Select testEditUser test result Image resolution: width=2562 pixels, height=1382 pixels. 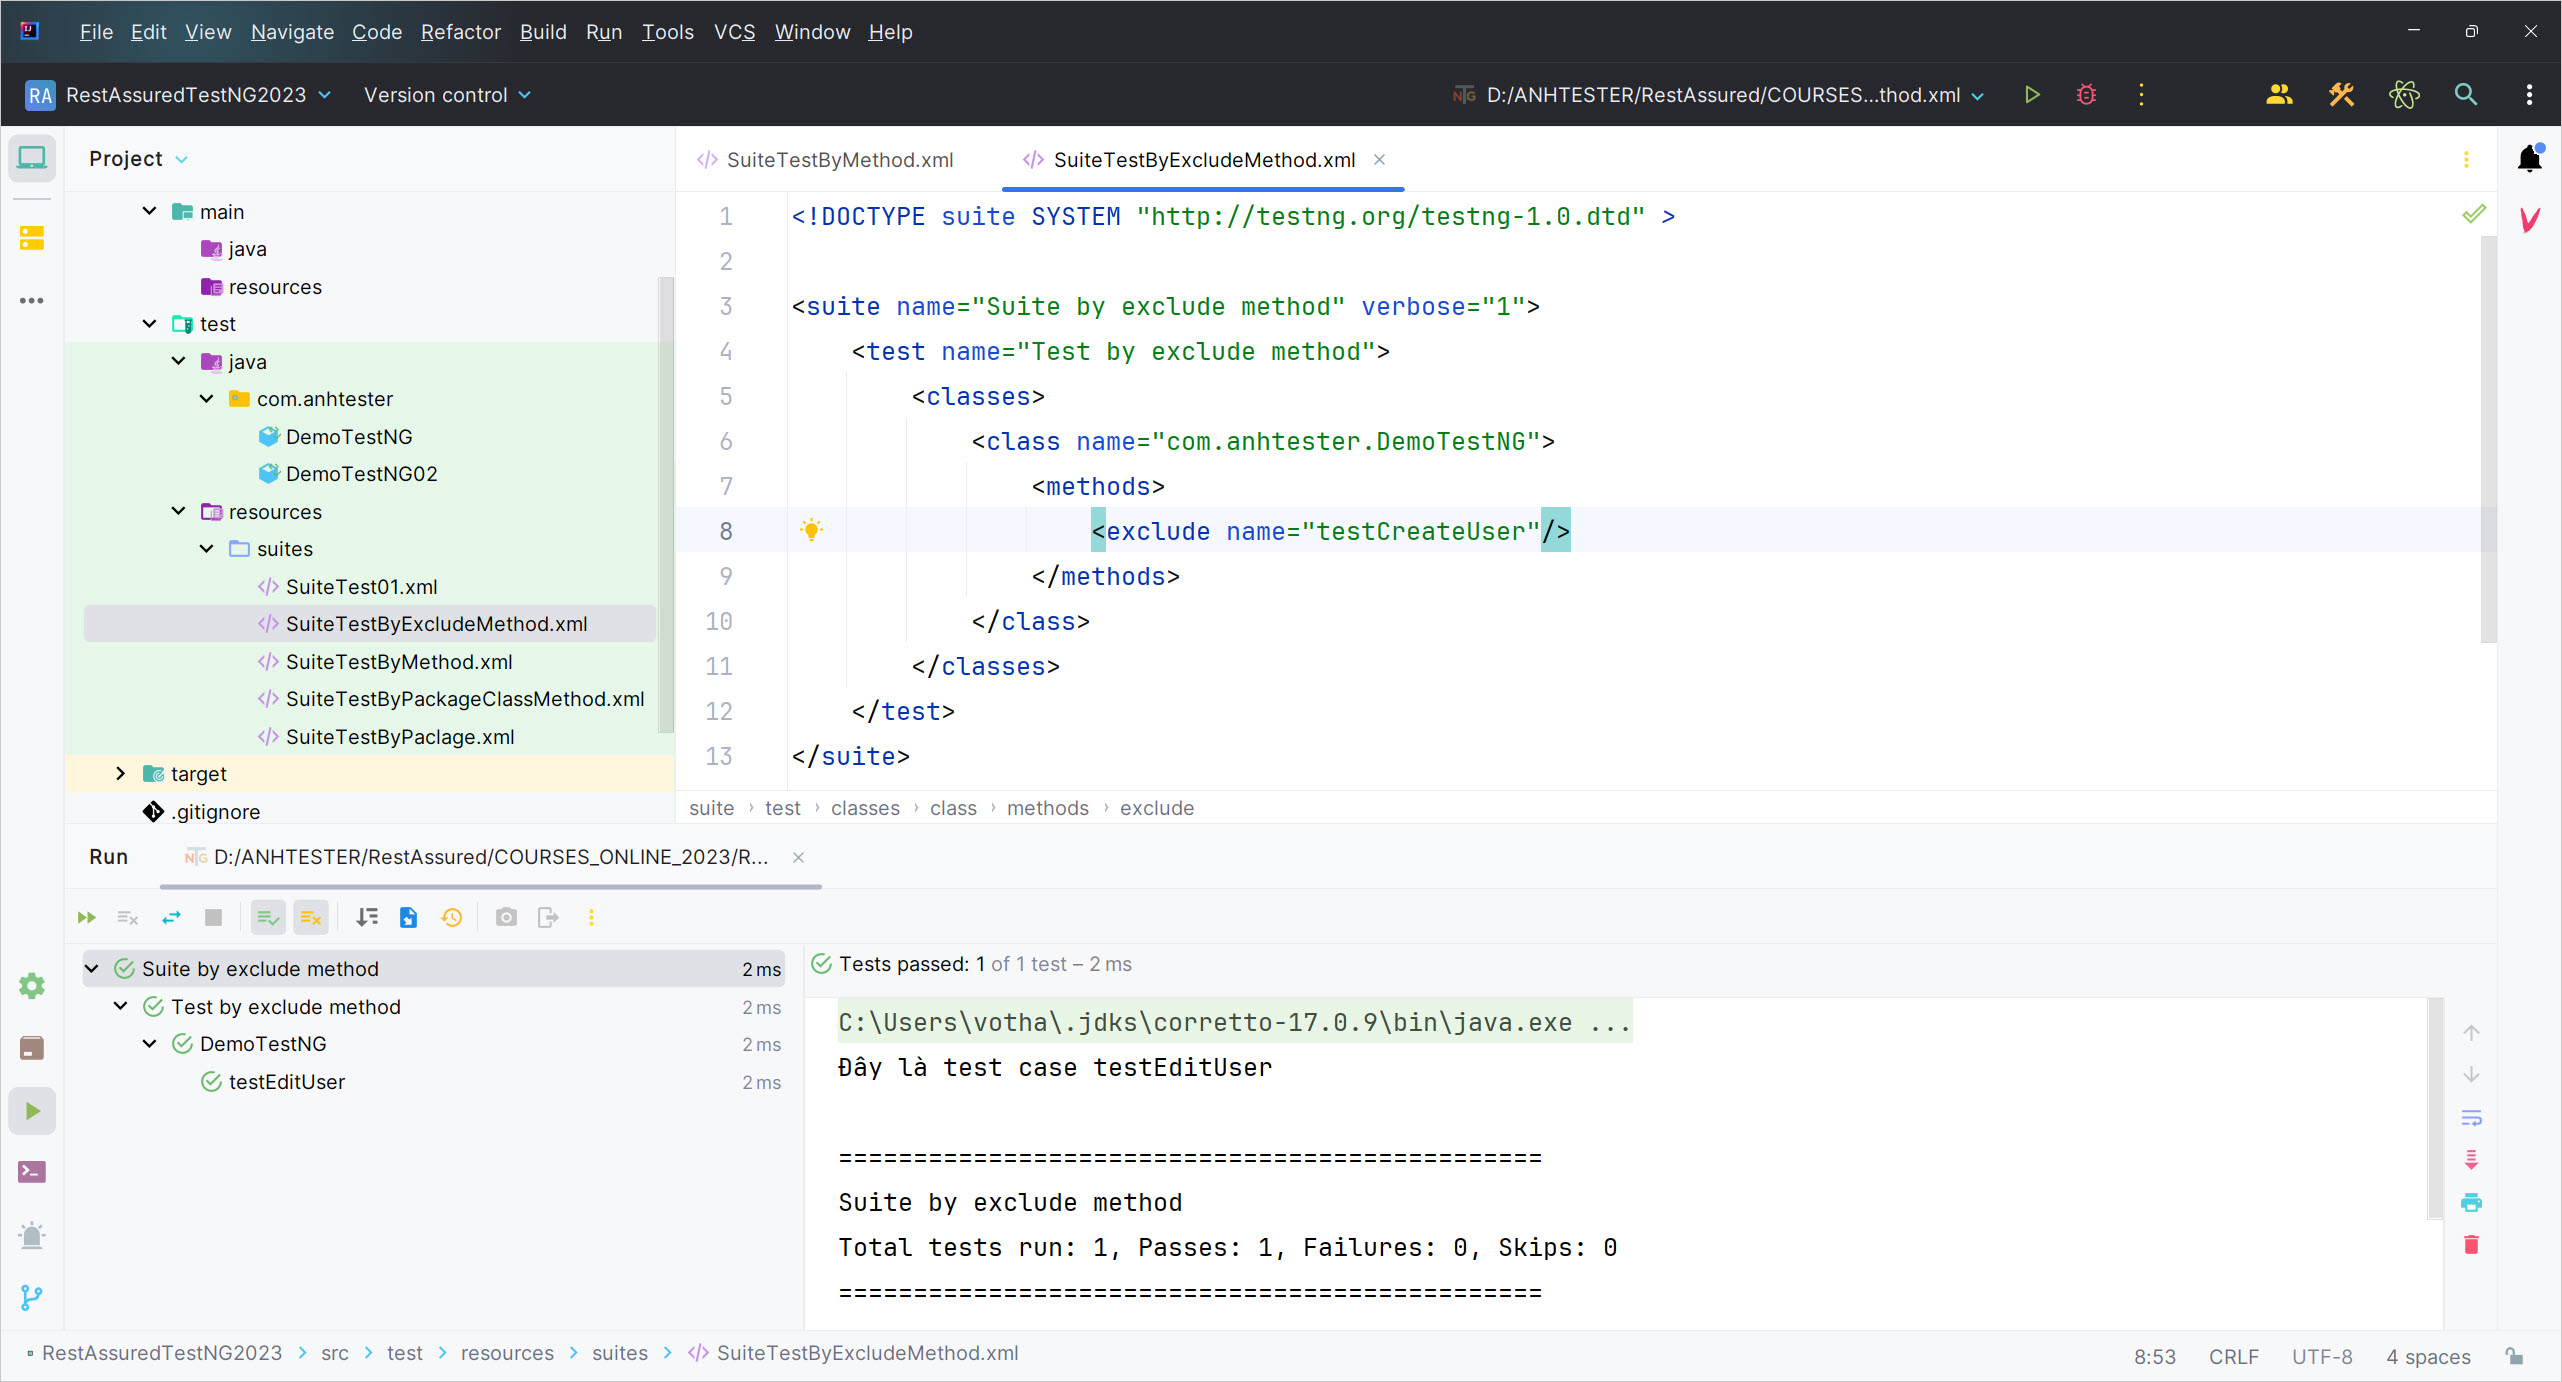[x=286, y=1082]
